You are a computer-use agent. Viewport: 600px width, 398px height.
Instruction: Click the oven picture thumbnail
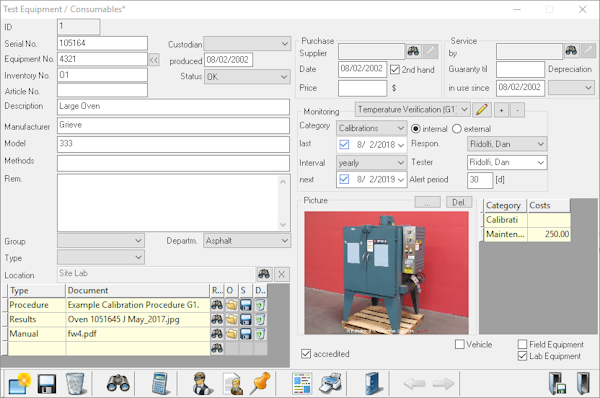click(386, 273)
